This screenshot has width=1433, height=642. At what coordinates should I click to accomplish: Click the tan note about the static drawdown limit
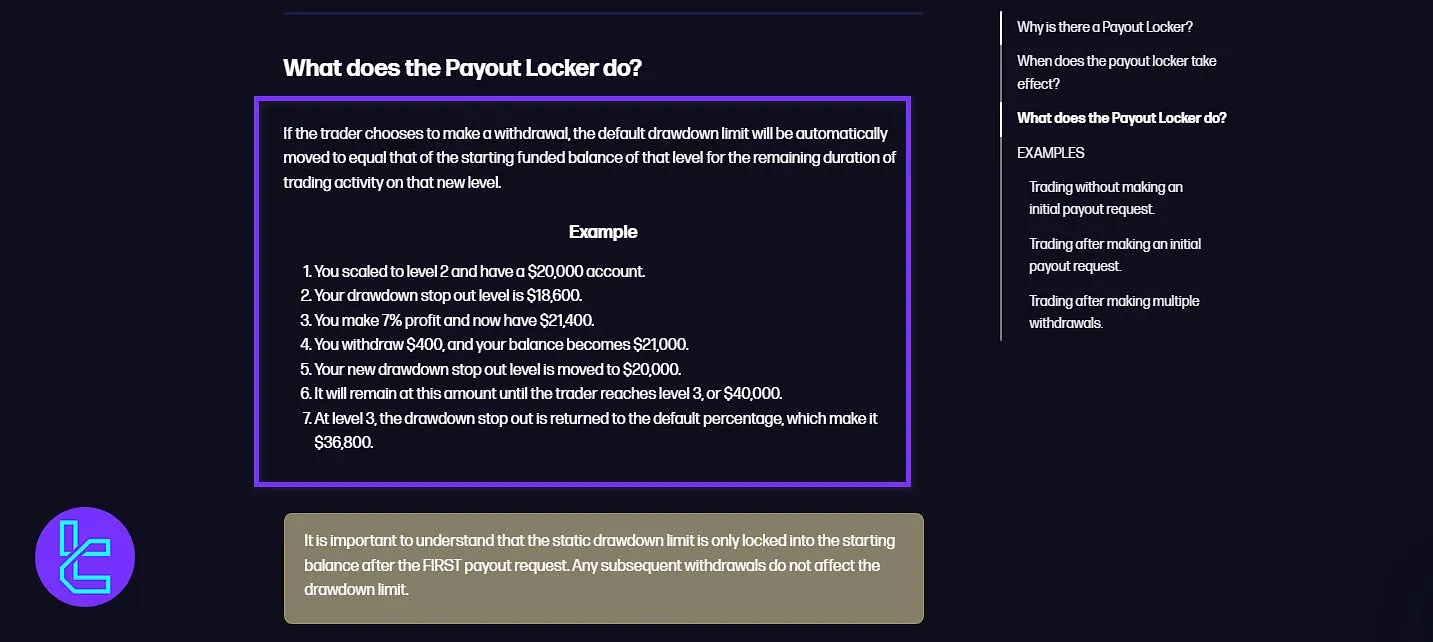pyautogui.click(x=603, y=565)
